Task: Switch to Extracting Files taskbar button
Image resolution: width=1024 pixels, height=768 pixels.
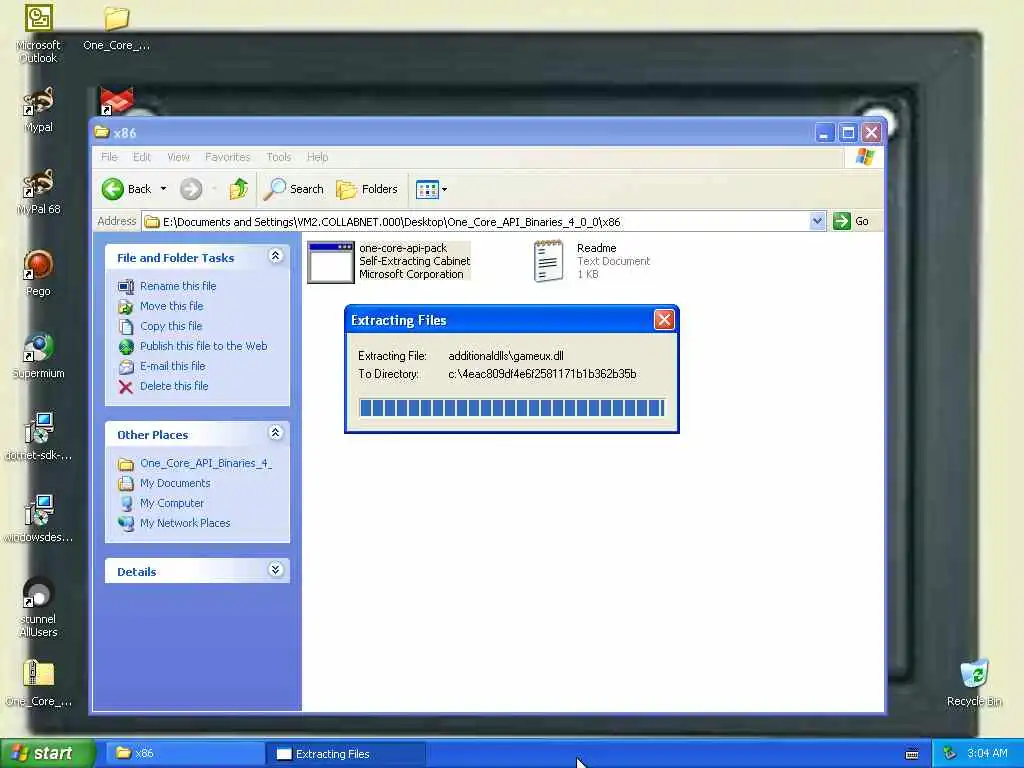Action: point(347,754)
